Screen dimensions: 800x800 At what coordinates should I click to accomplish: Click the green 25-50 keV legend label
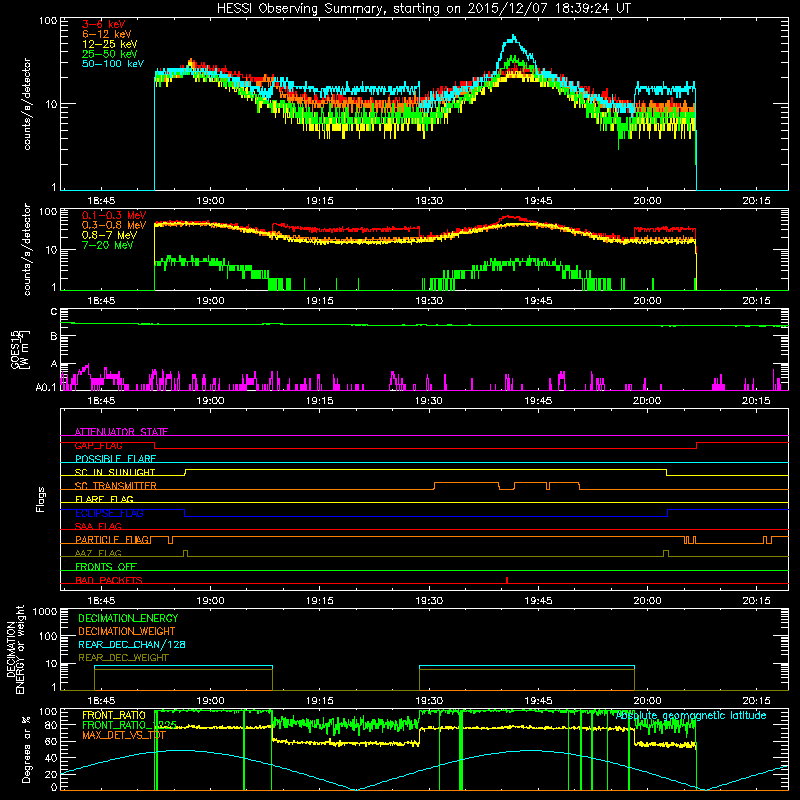[x=109, y=54]
